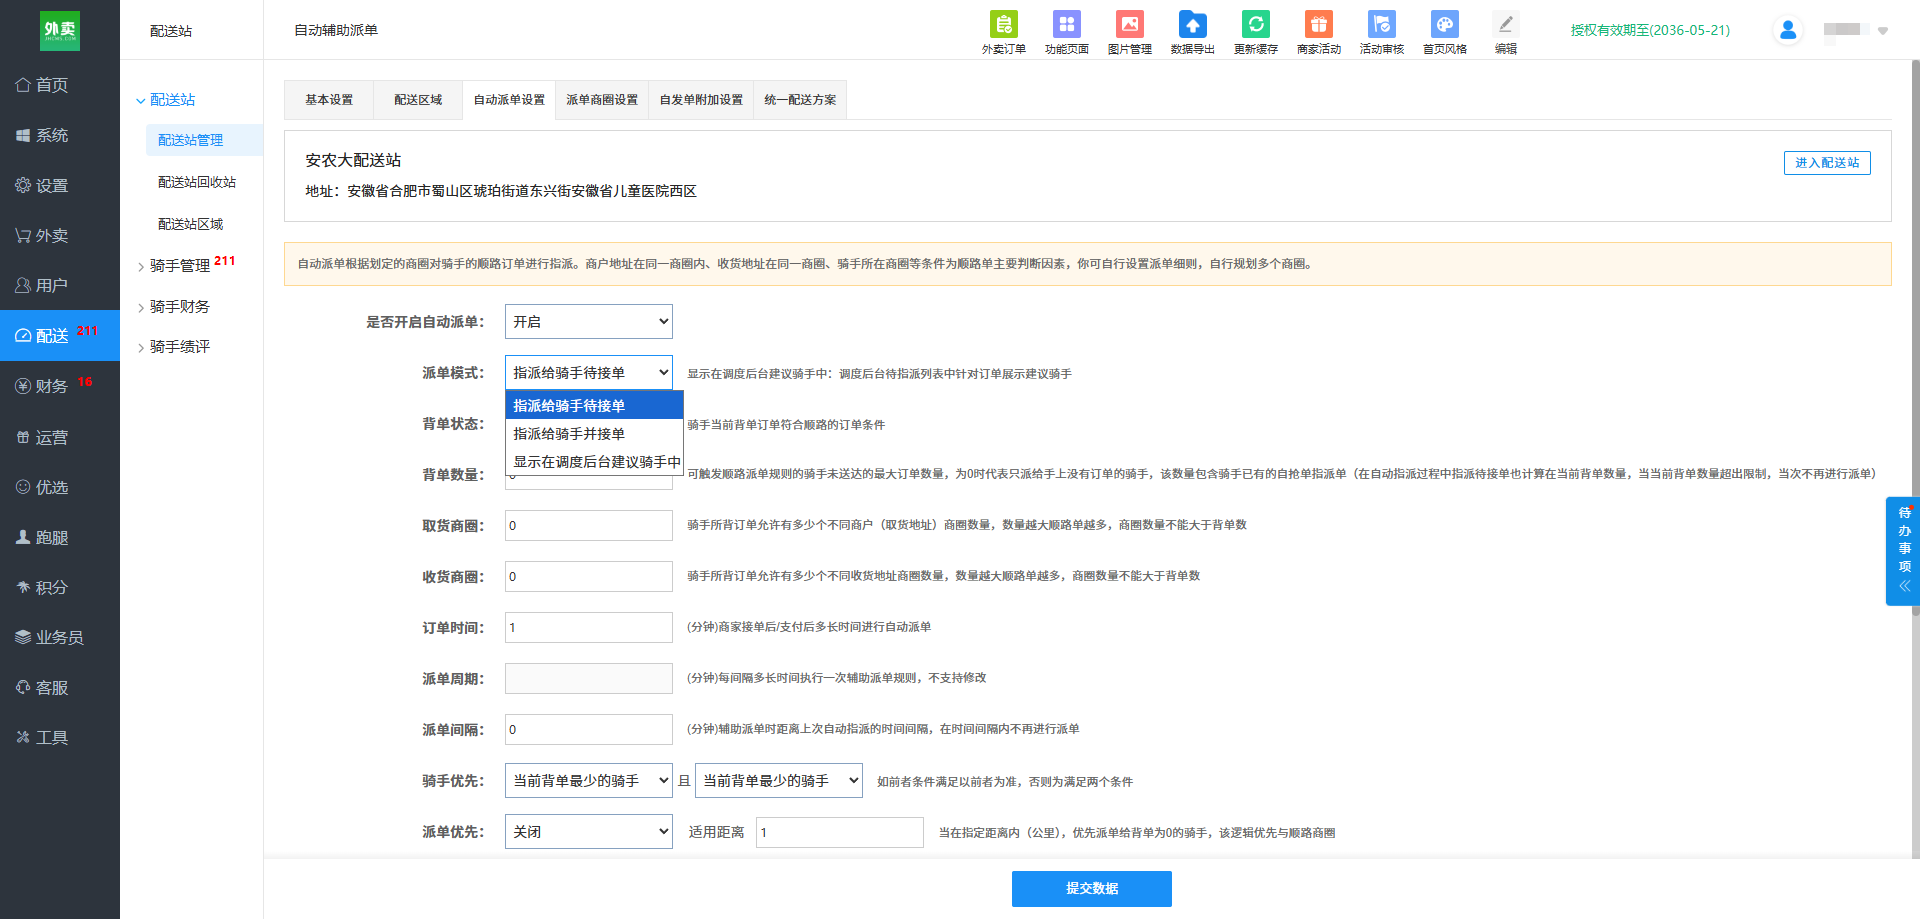Screen dimensions: 1920x919
Task: Click the 适用距离 input field
Action: [839, 833]
